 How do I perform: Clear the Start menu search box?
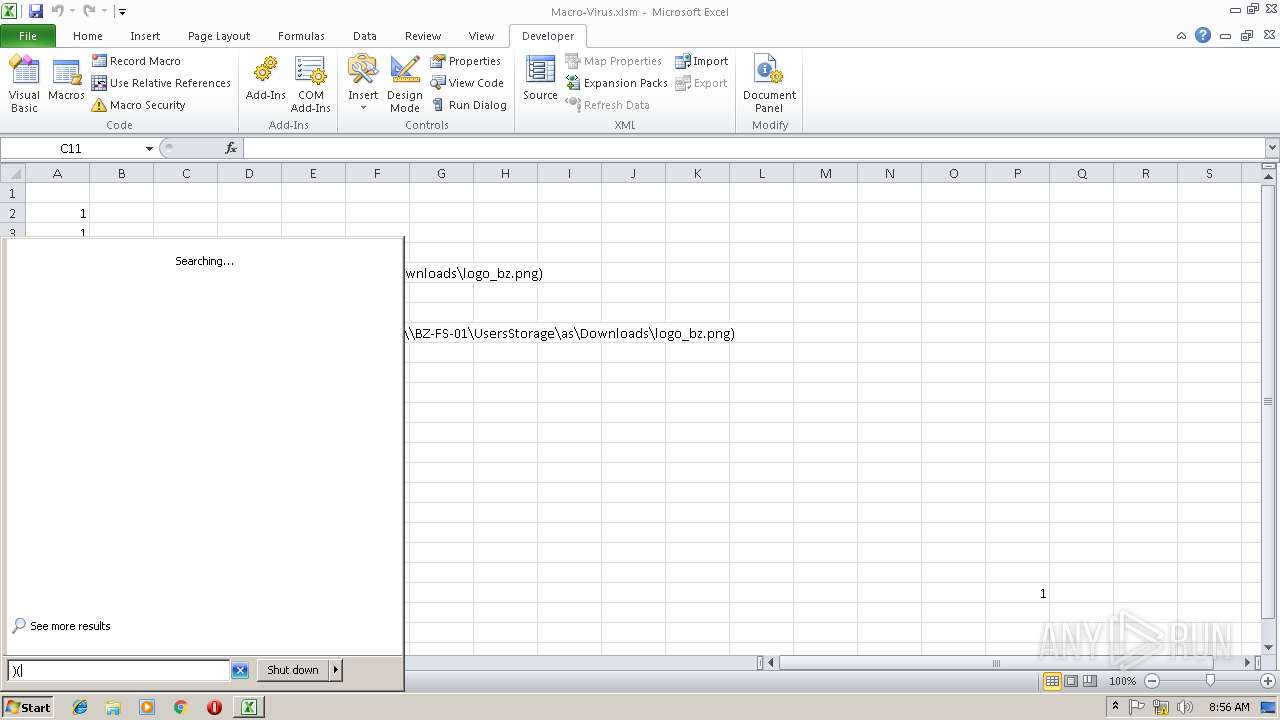pyautogui.click(x=240, y=670)
